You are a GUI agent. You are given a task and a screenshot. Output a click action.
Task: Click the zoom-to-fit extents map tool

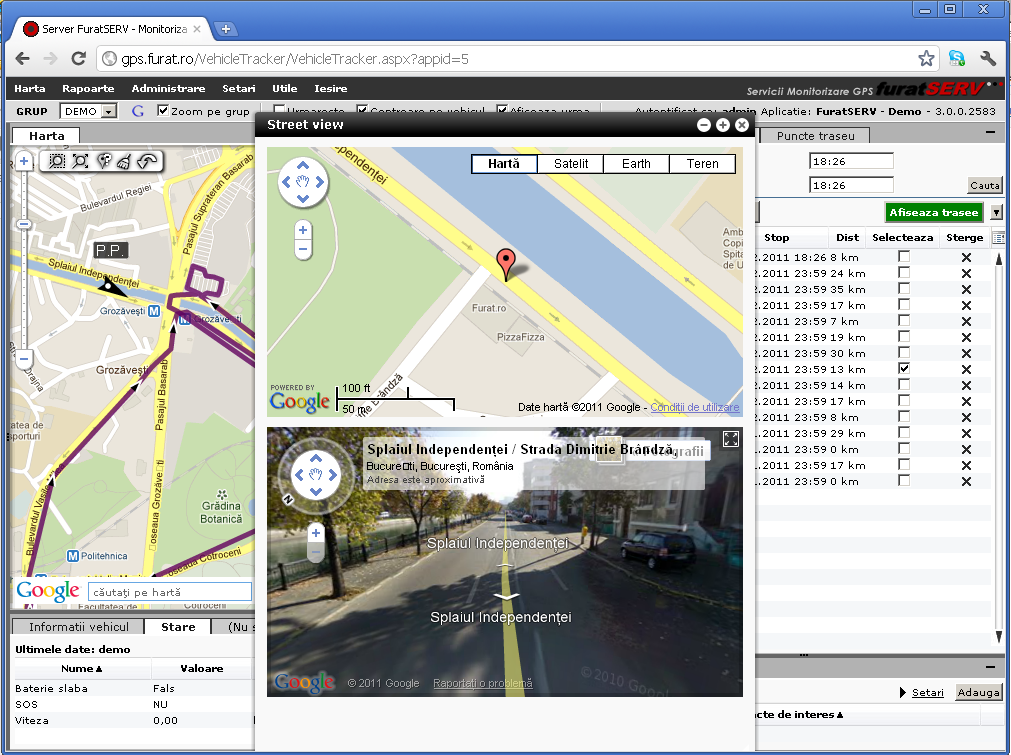point(80,161)
